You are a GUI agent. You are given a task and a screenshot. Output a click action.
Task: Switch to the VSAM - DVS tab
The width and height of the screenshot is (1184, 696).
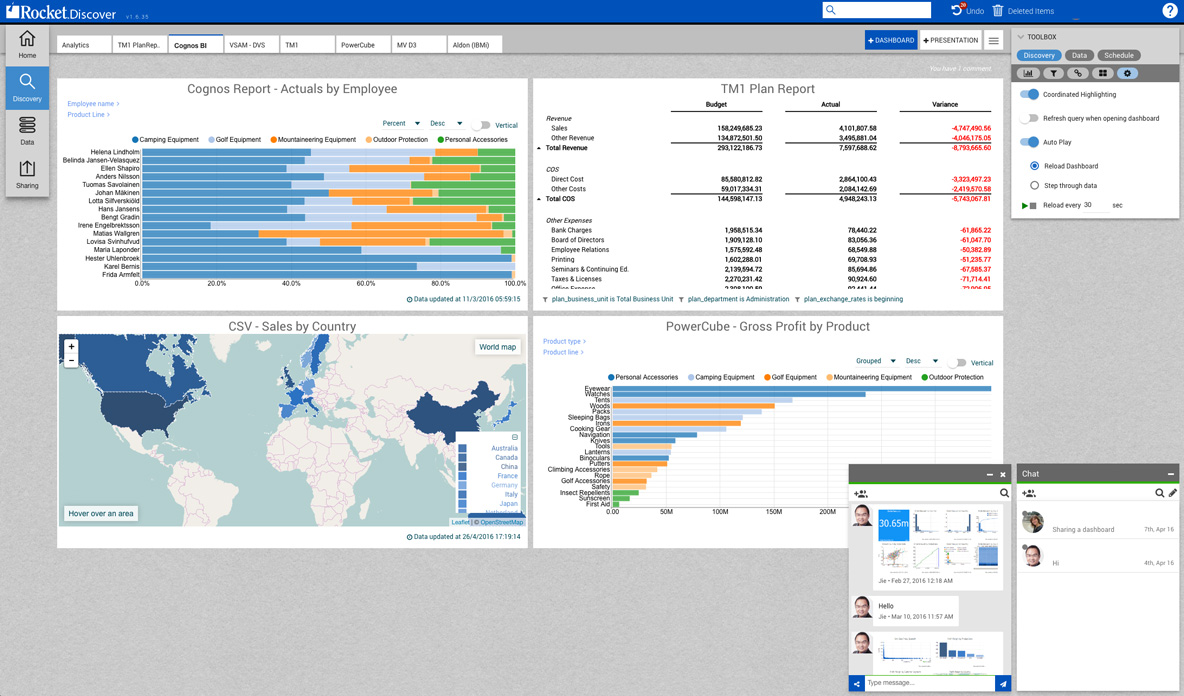[251, 45]
